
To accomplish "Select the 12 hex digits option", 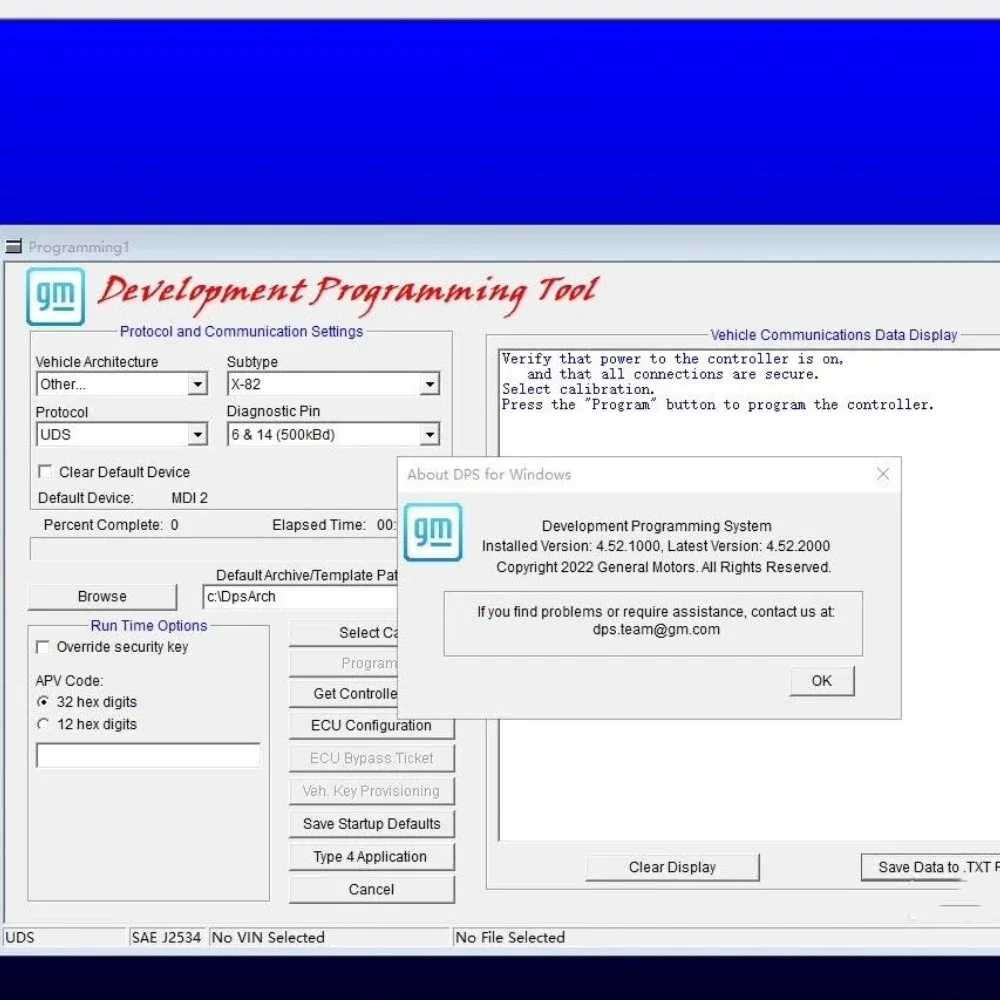I will (43, 724).
